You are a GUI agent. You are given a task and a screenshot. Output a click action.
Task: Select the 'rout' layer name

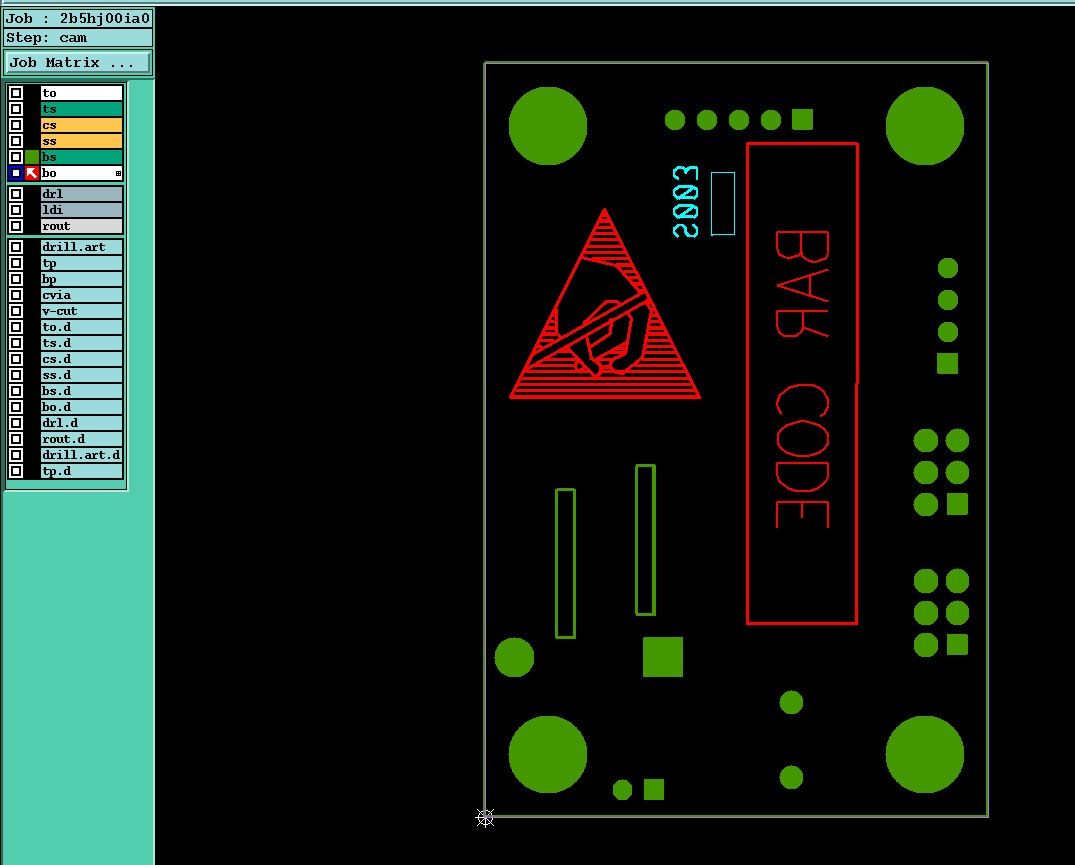[x=82, y=226]
